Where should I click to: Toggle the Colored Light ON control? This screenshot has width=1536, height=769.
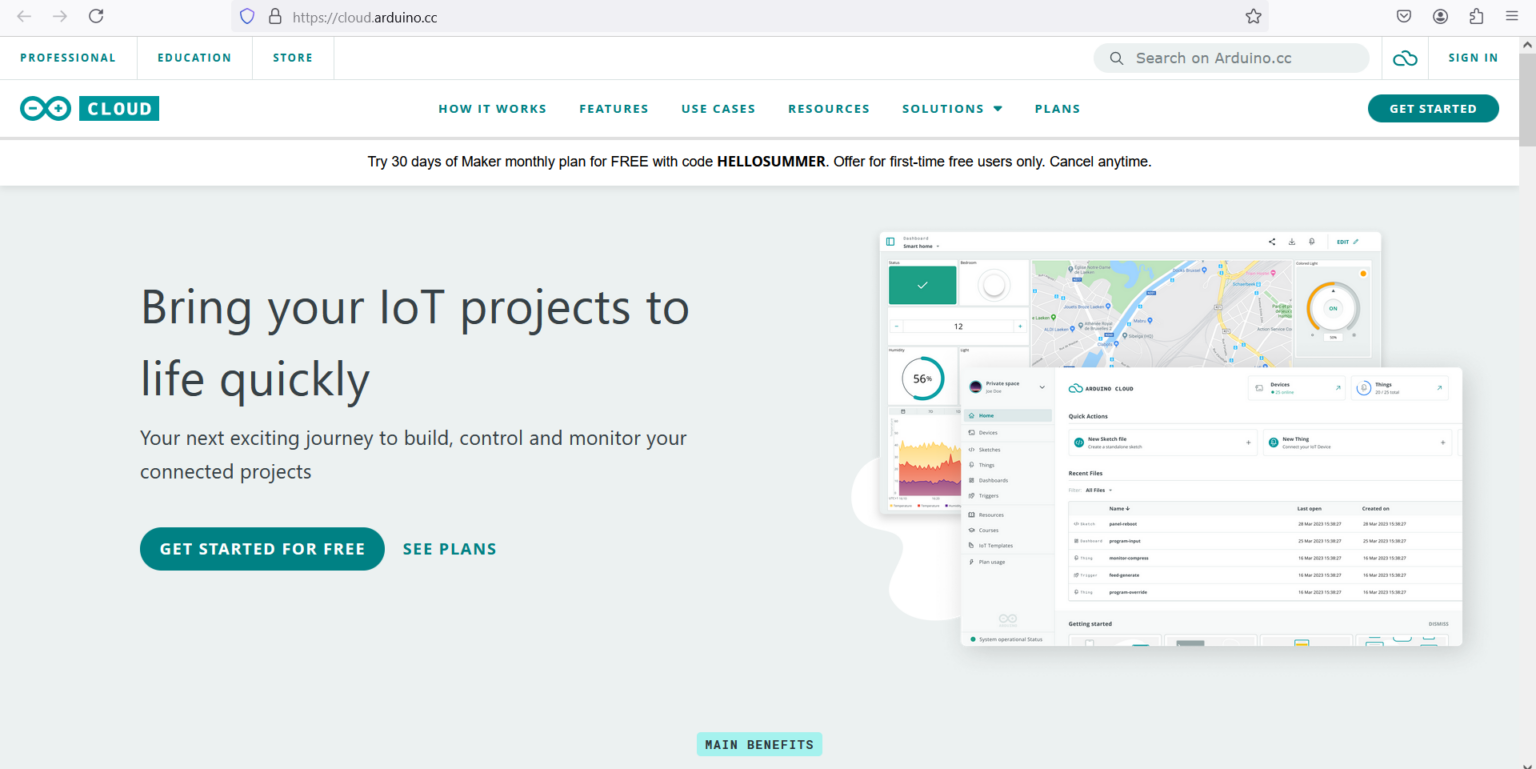click(1333, 308)
